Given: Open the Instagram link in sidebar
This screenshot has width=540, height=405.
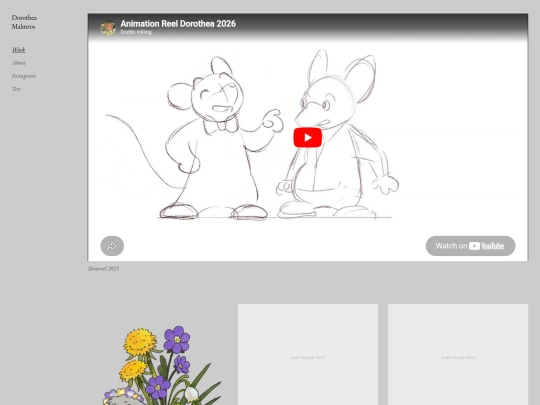Looking at the screenshot, I should (24, 76).
